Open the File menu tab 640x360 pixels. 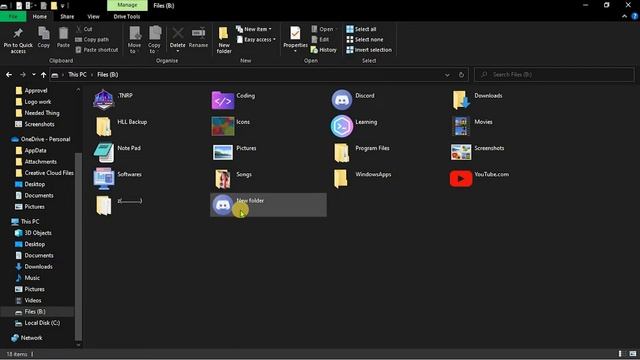[x=13, y=17]
